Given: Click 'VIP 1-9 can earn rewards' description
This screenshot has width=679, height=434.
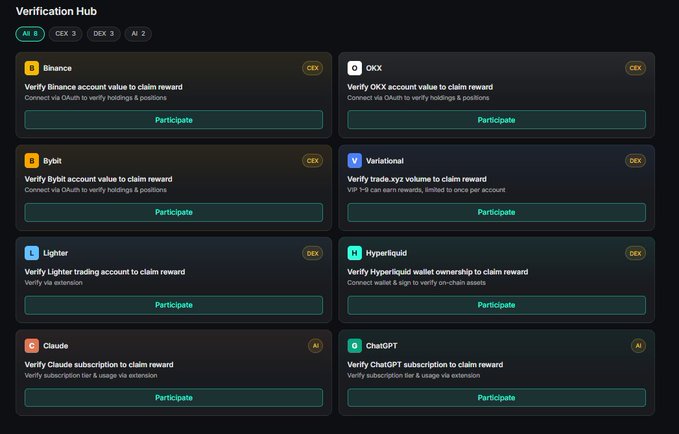Looking at the screenshot, I should click(427, 190).
